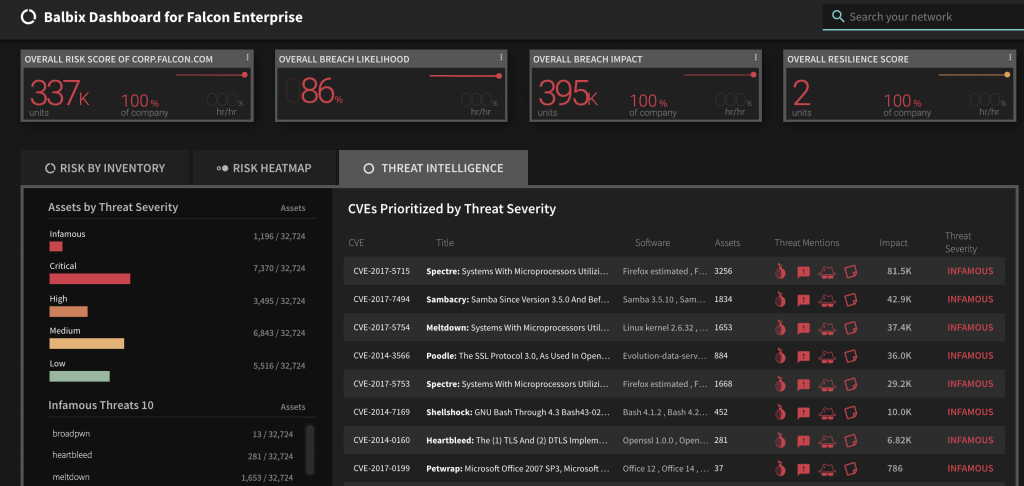Viewport: 1024px width, 486px height.
Task: Click the hacker hat icon in Poodle row
Action: coord(827,355)
